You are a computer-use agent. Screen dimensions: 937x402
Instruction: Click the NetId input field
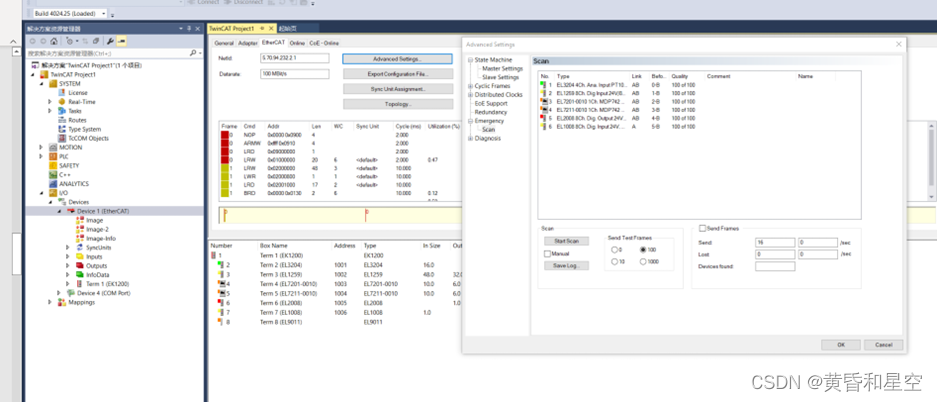(295, 59)
